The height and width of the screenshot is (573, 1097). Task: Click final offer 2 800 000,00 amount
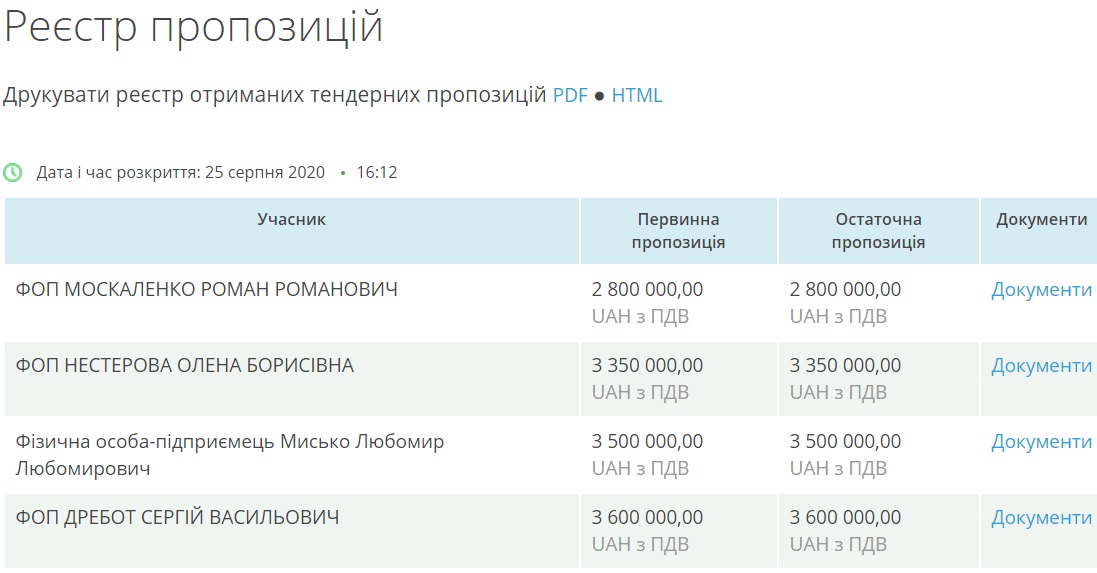click(x=845, y=290)
